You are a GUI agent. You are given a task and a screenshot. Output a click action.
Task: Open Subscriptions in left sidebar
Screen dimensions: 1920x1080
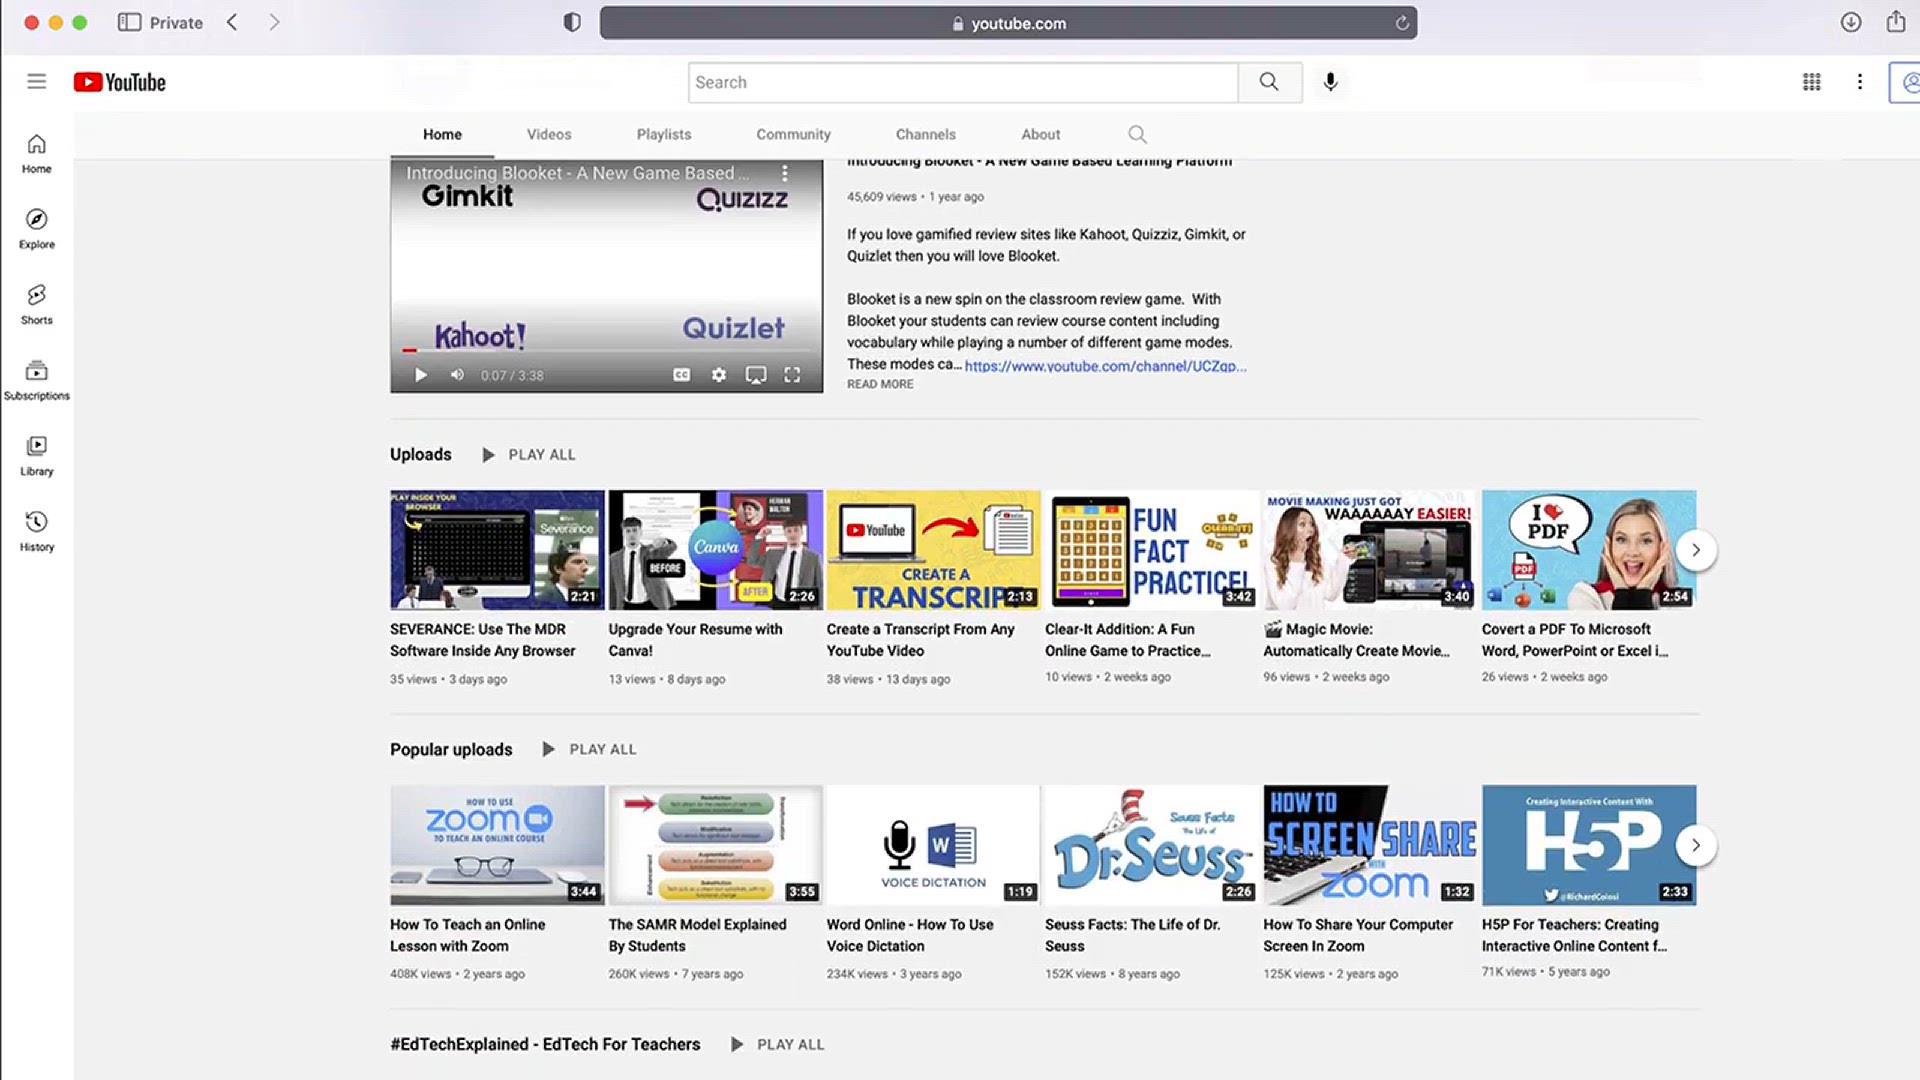37,380
